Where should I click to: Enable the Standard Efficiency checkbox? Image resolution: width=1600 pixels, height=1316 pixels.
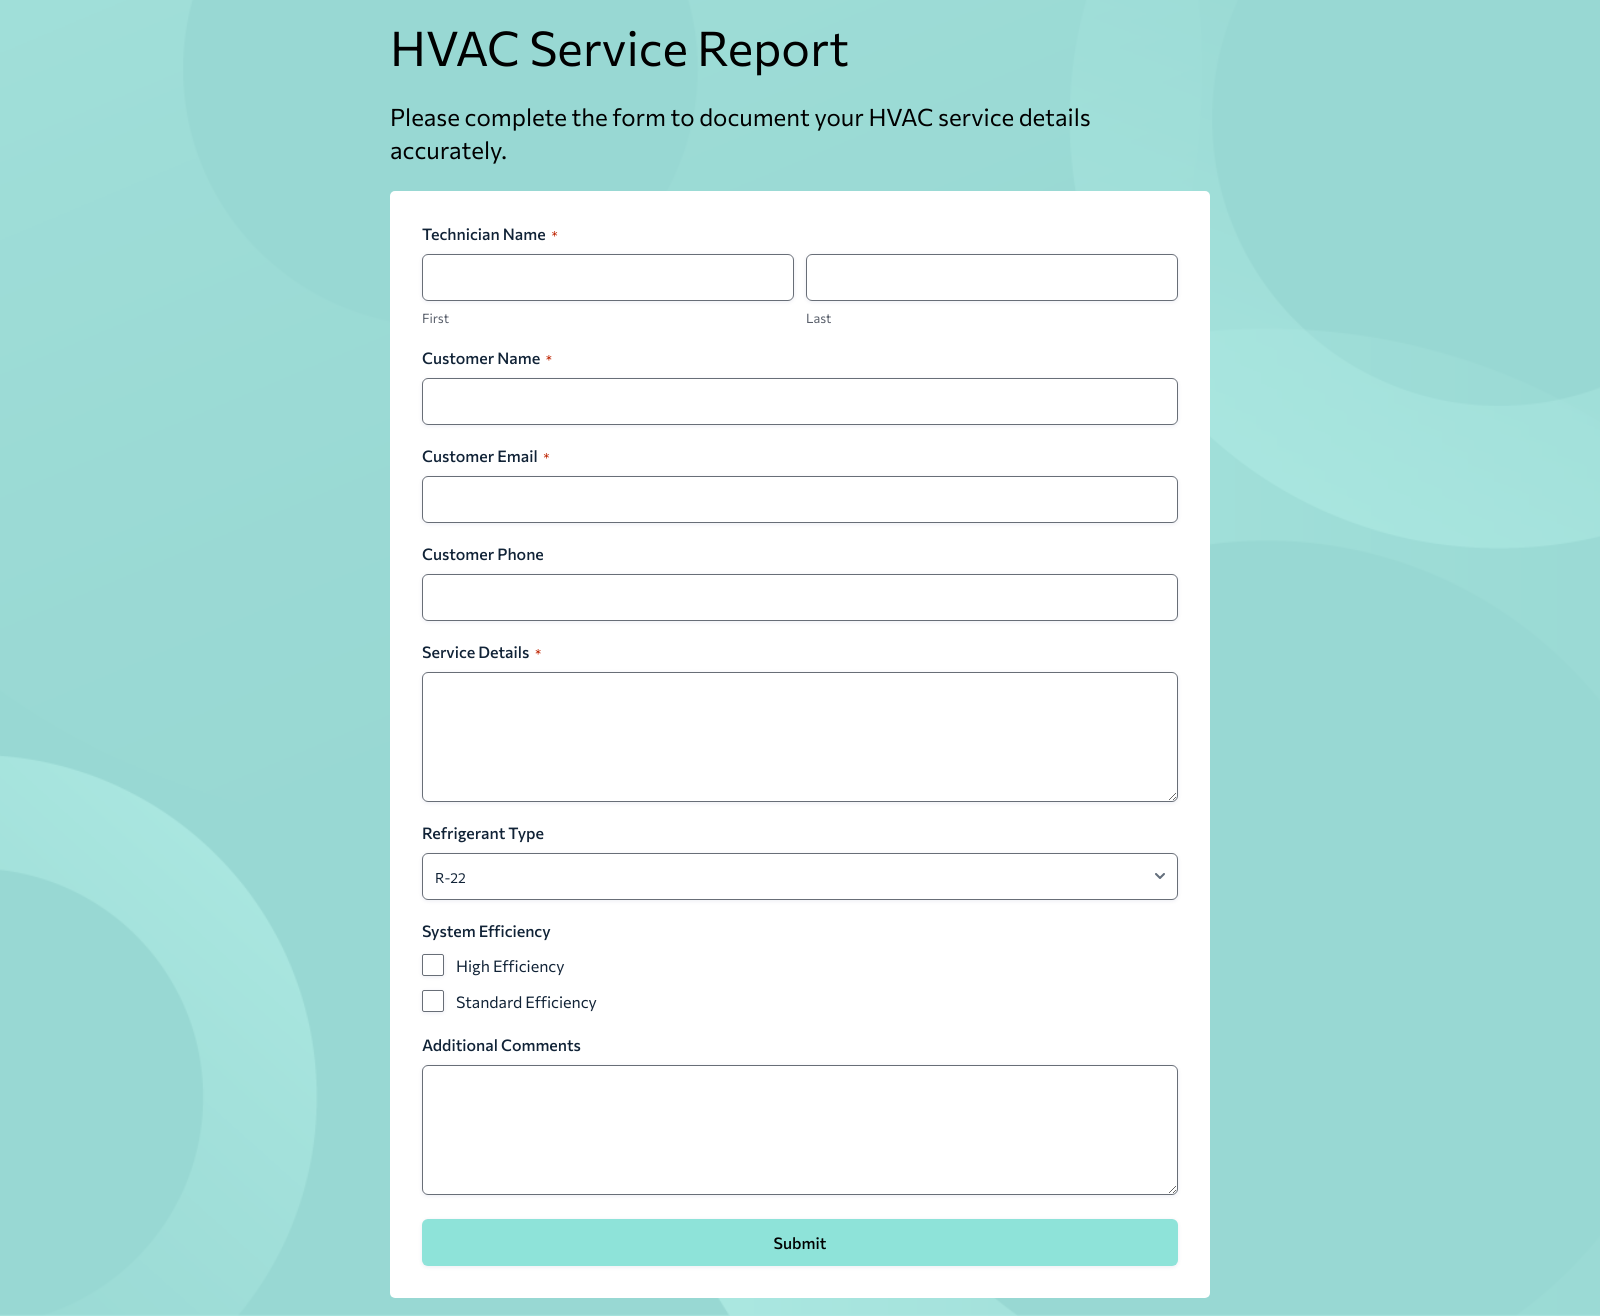pyautogui.click(x=432, y=1001)
